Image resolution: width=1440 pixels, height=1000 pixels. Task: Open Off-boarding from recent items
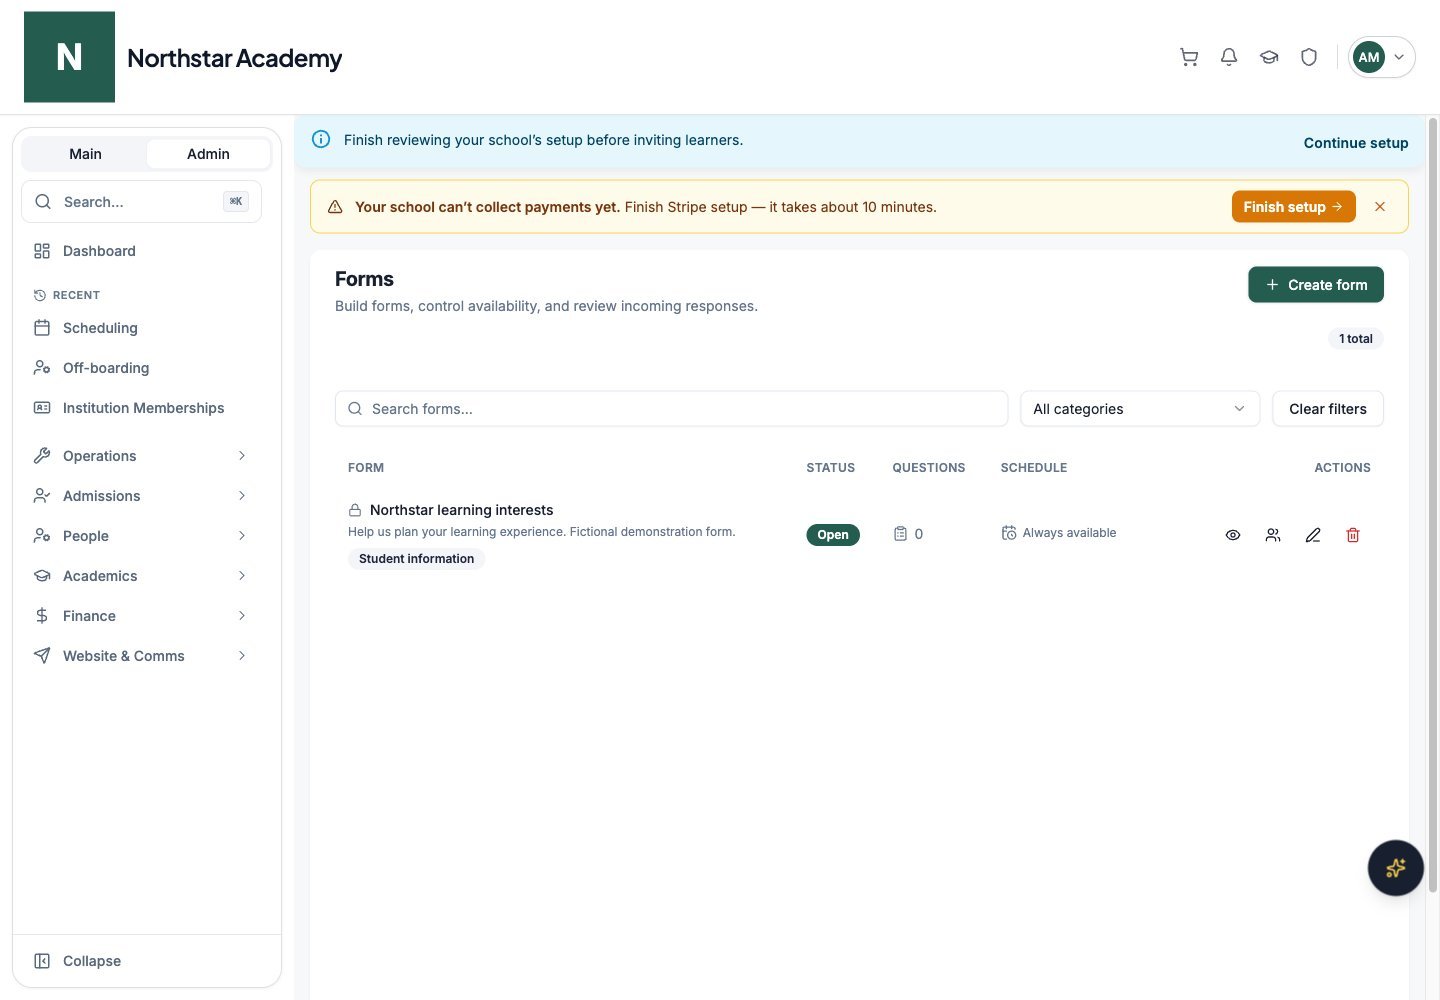pos(141,368)
